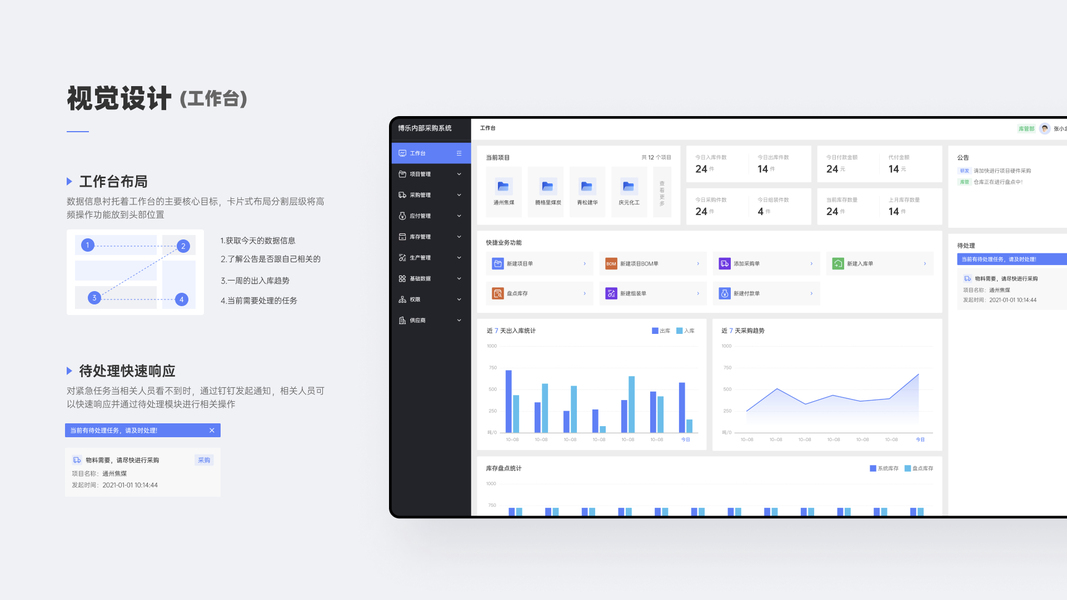
Task: Click the 生产管理 tools icon in sidebar
Action: click(x=402, y=258)
